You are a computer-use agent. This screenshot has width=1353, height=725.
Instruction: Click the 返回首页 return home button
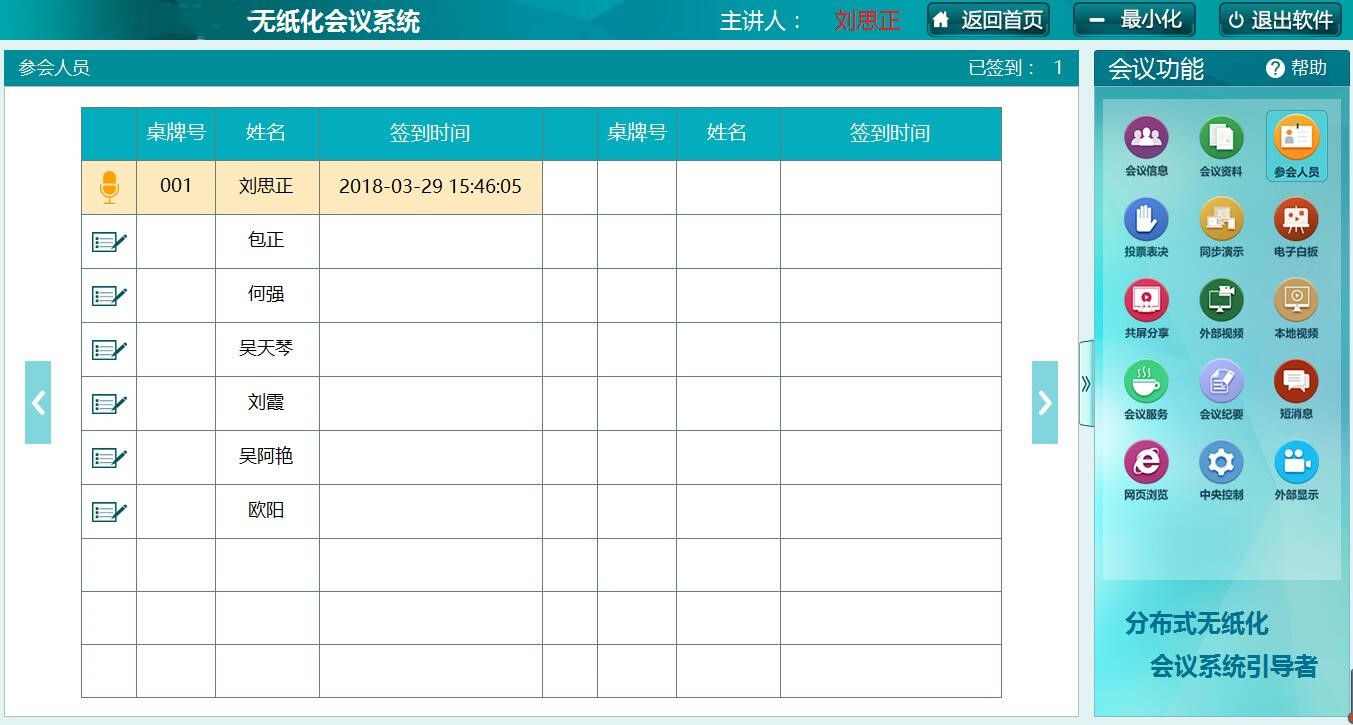pos(988,20)
